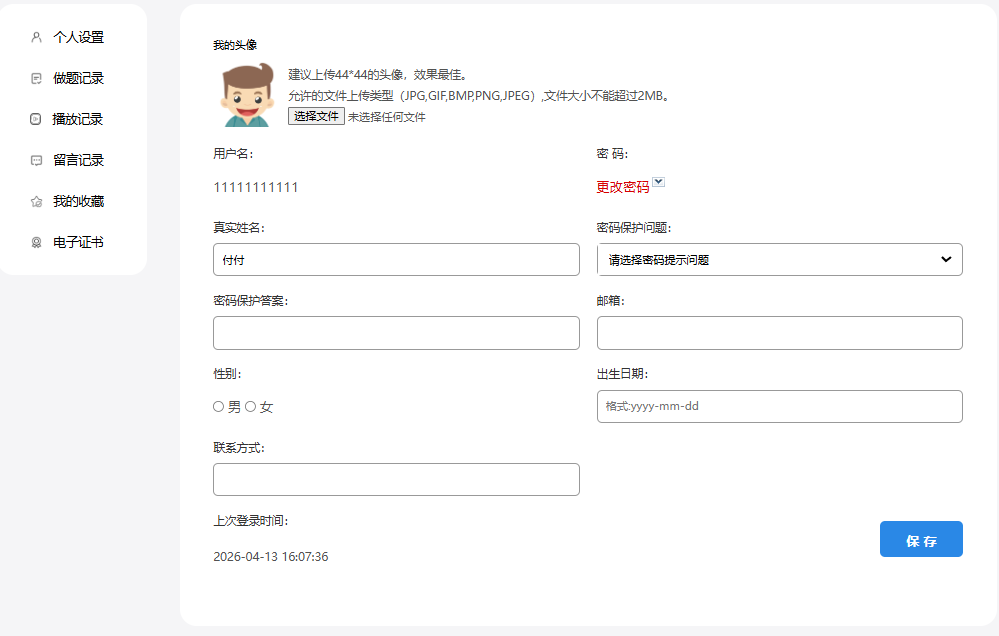
Task: Click the certificate icon beside 电子证书
Action: click(x=36, y=242)
